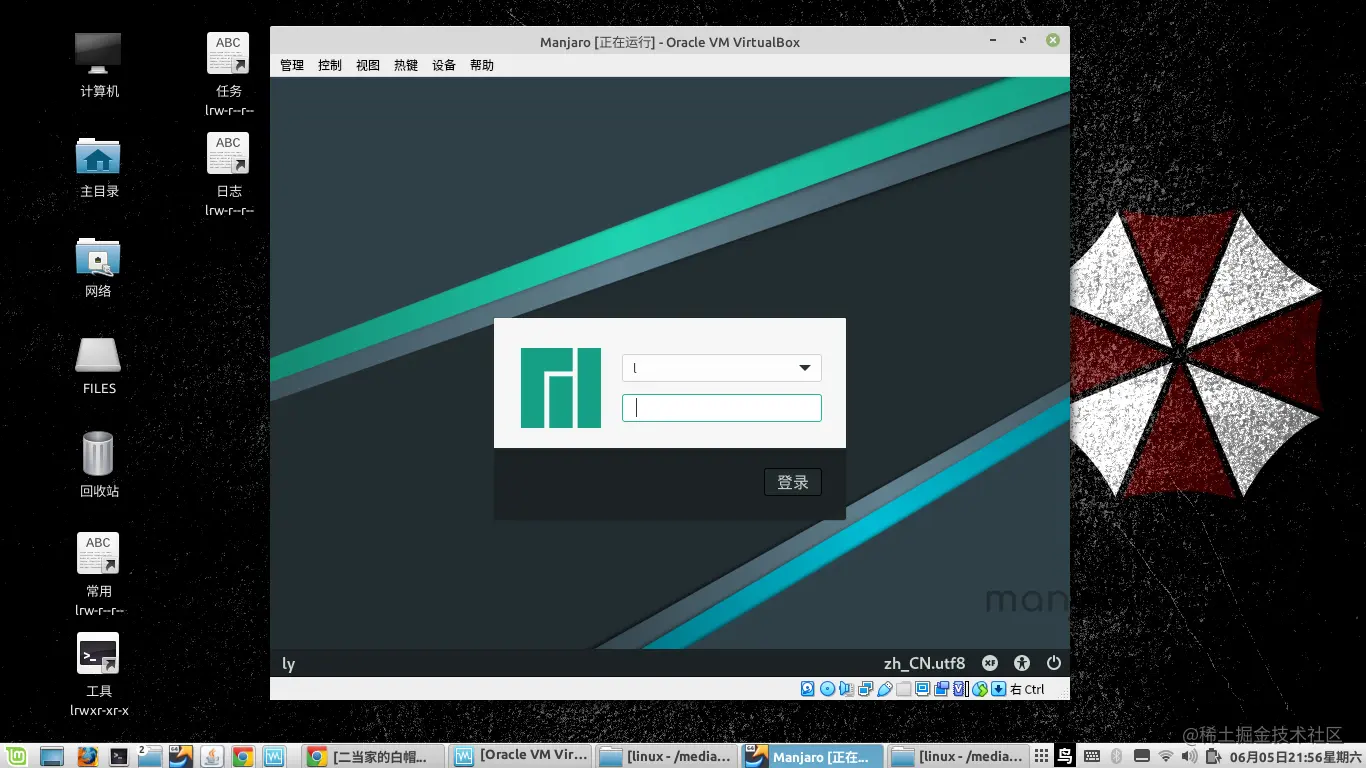Open the 回收站 trash icon
Image resolution: width=1366 pixels, height=768 pixels.
(x=99, y=465)
